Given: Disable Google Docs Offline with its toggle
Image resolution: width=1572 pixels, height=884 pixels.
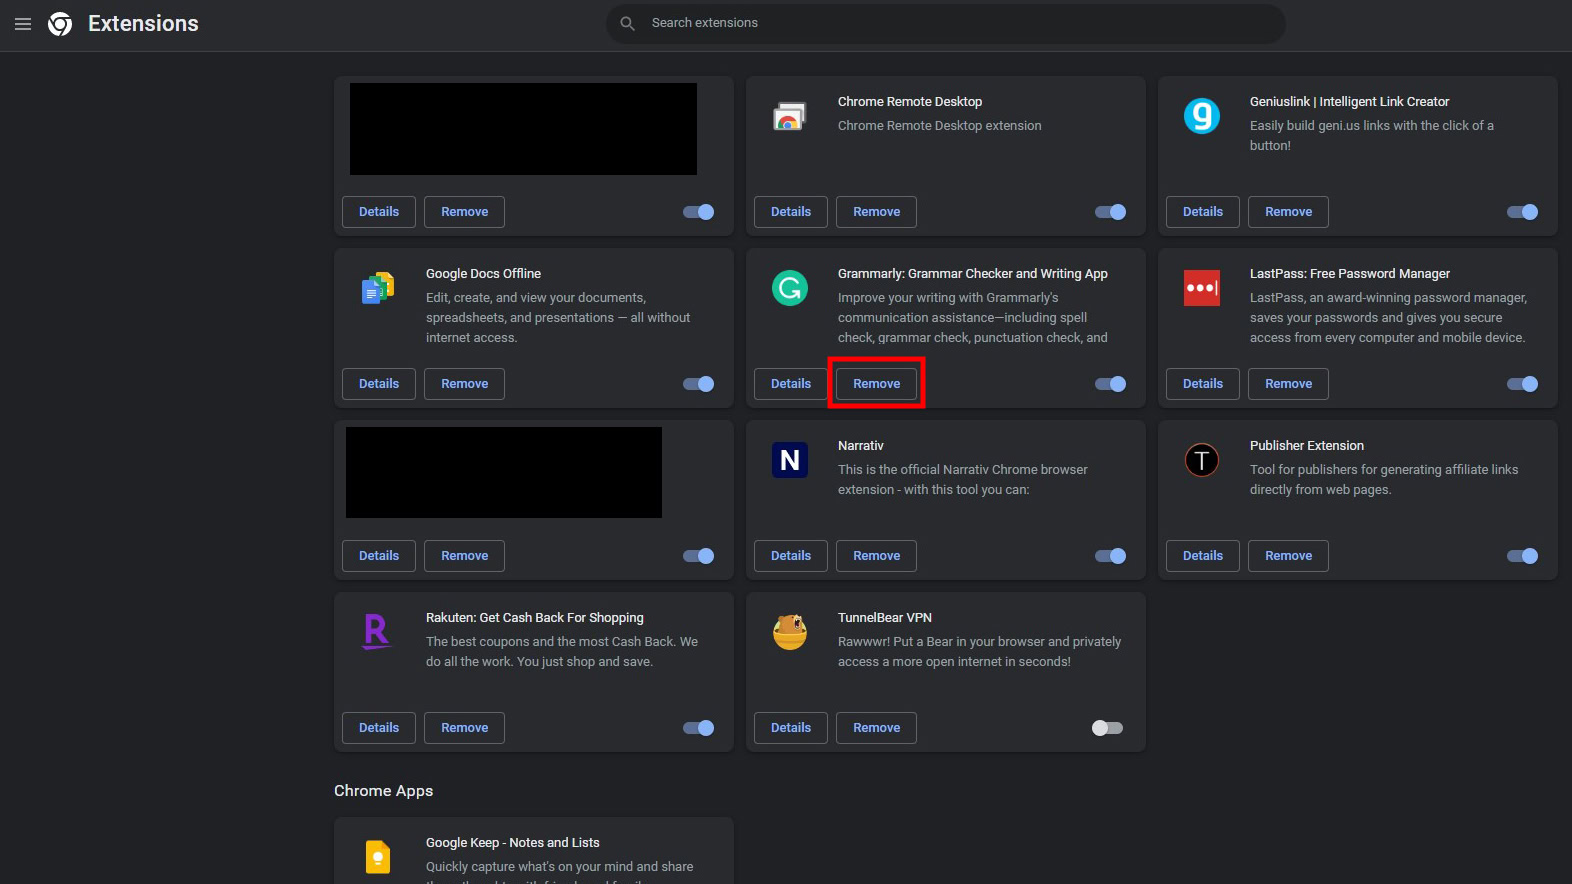Looking at the screenshot, I should (699, 384).
